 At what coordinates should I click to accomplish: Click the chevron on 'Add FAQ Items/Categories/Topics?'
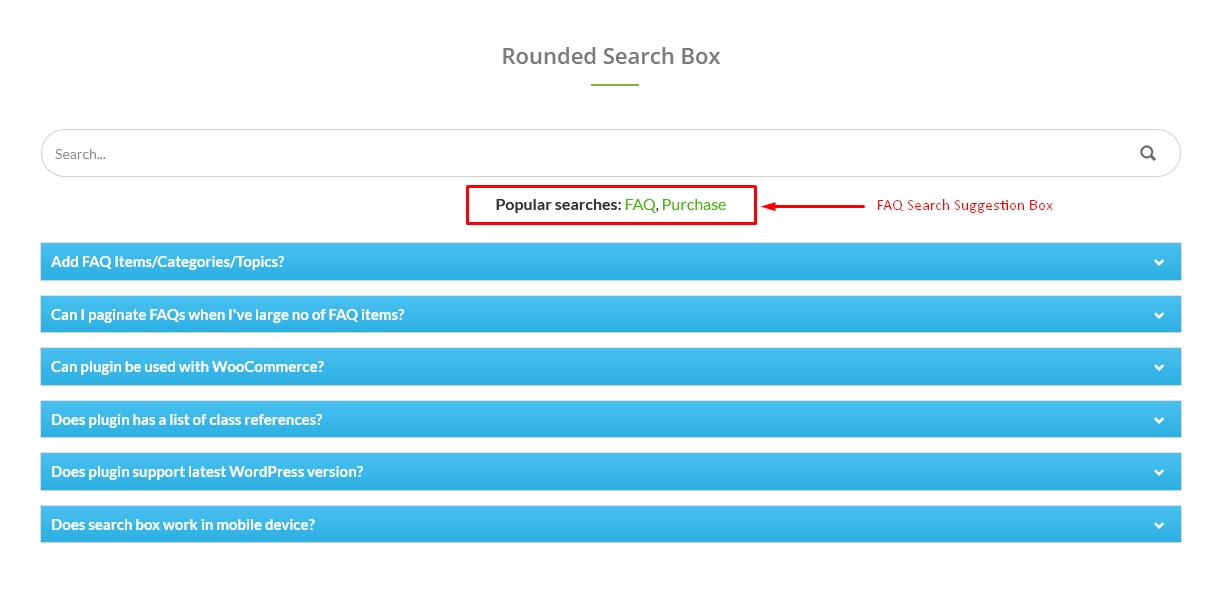point(1159,261)
